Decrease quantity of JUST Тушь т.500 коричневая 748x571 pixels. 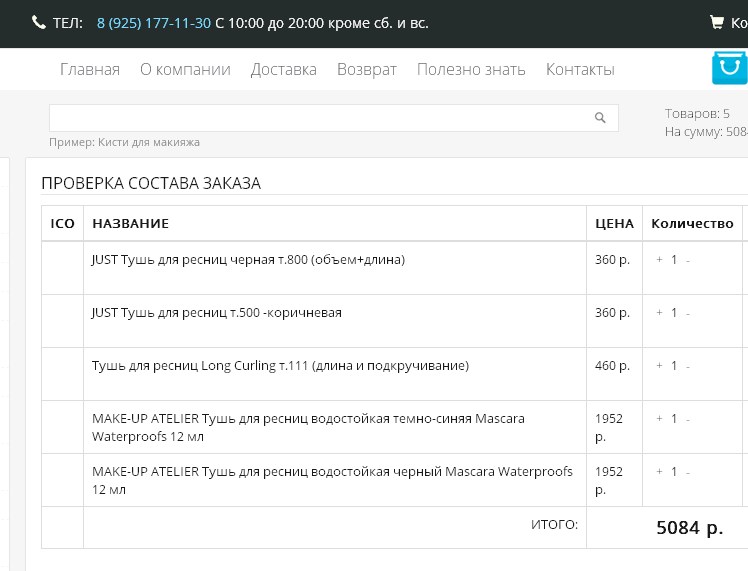(x=687, y=314)
